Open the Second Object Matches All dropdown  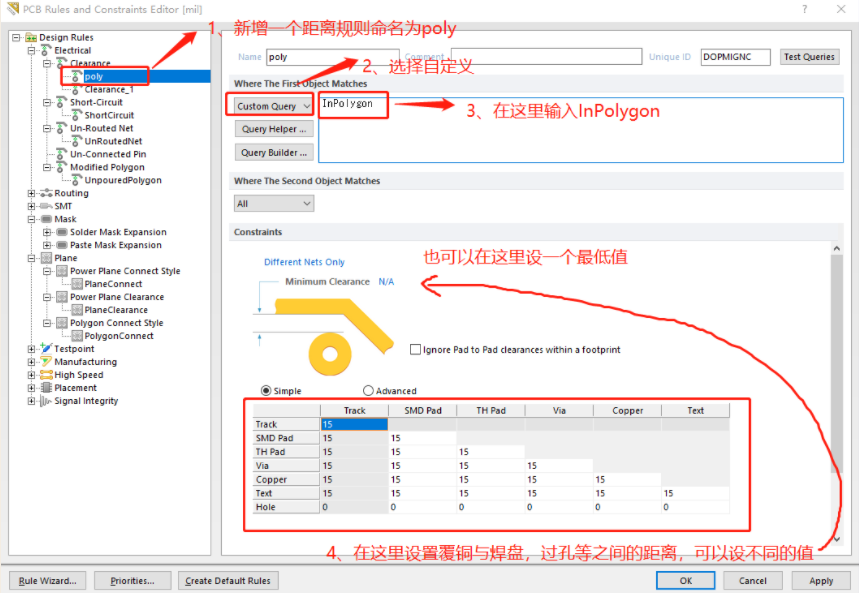pyautogui.click(x=274, y=203)
